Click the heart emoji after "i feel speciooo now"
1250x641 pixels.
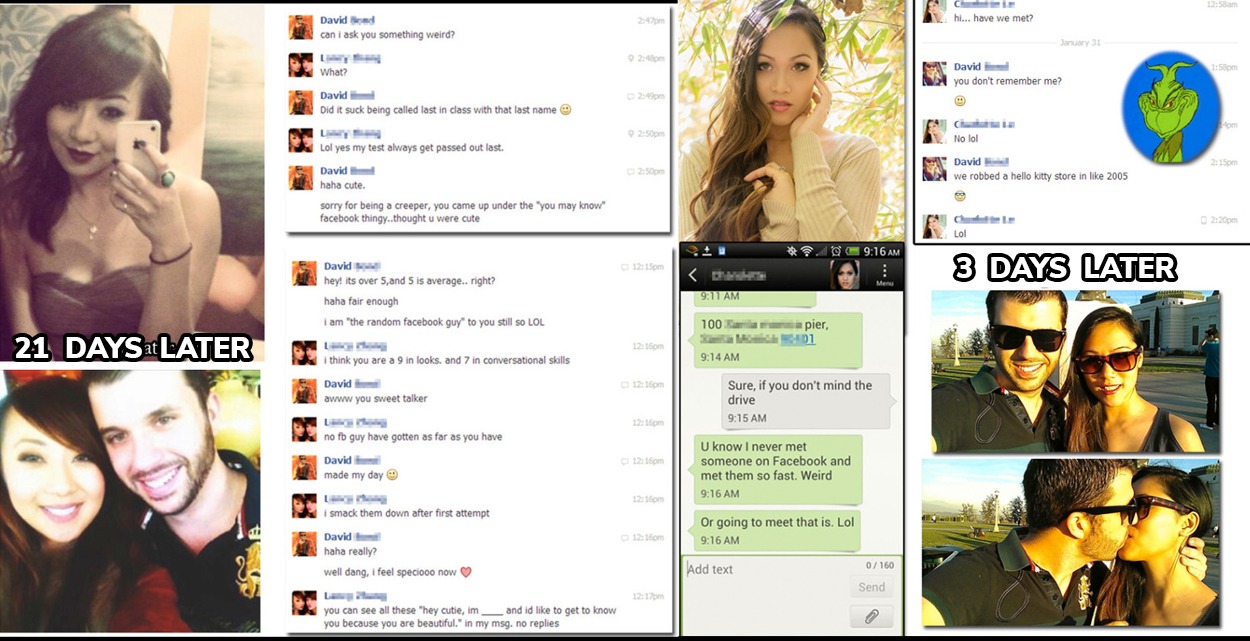465,573
